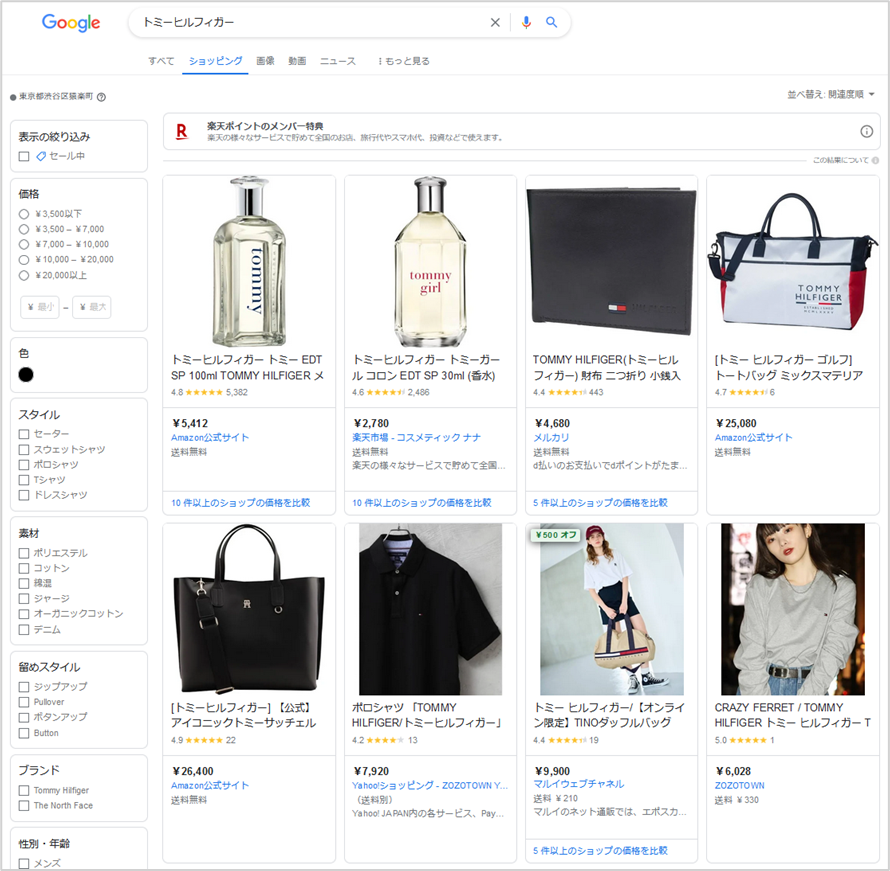
Task: Tick the Tシャツ style checkbox
Action: tap(24, 480)
